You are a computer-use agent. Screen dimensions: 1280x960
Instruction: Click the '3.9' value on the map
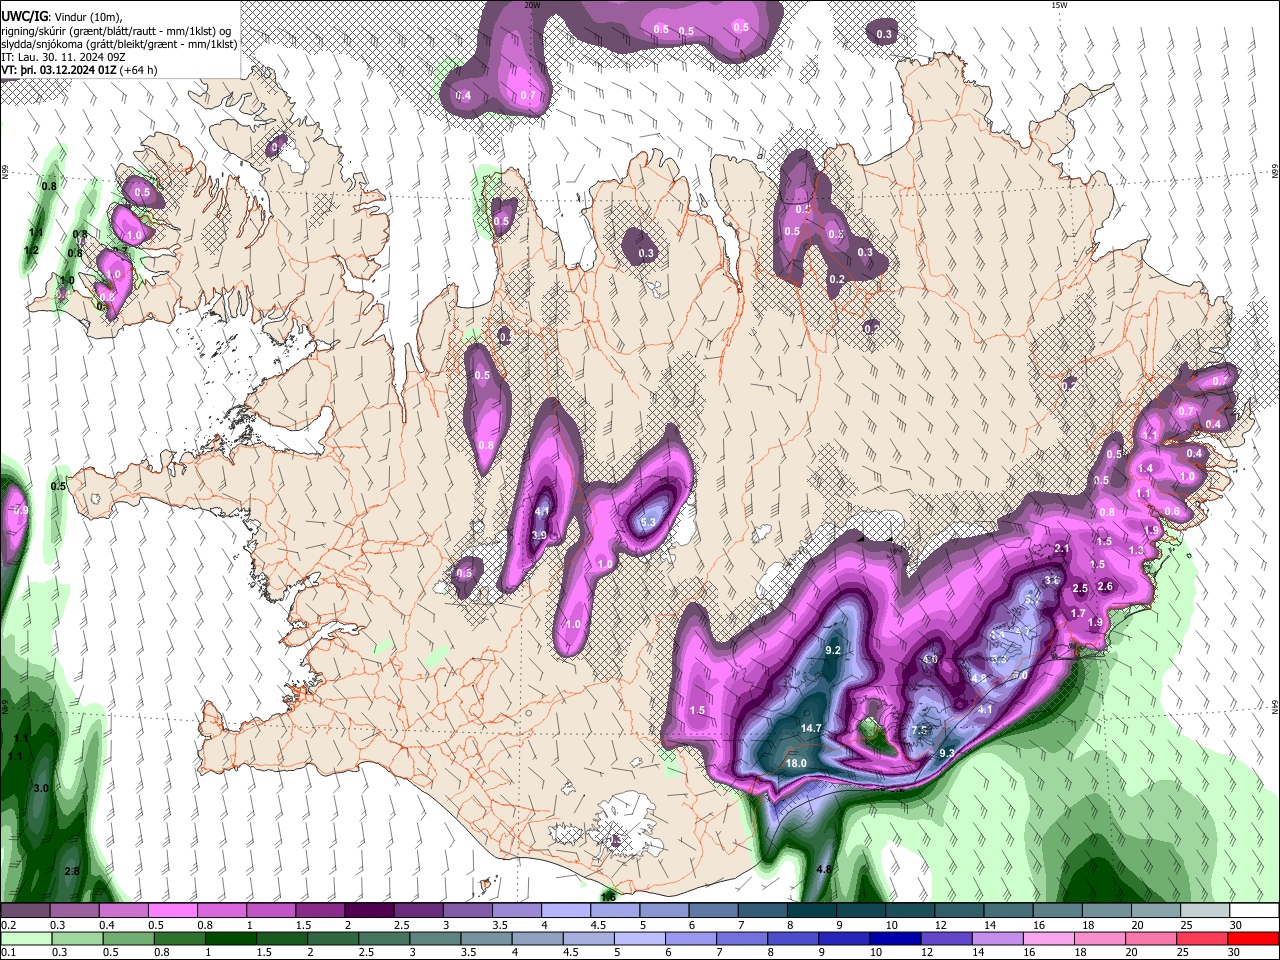(539, 536)
